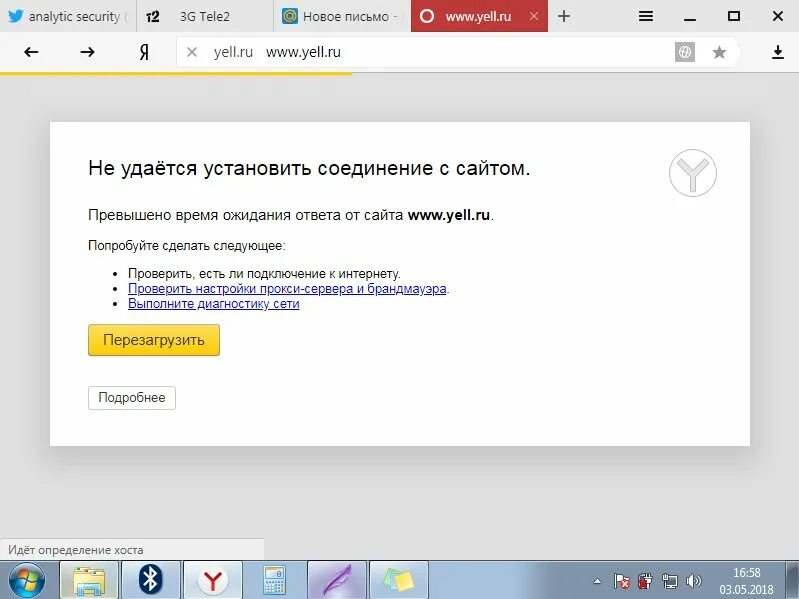Go back with the left arrow button
Screen dimensions: 799x599
(x=31, y=52)
